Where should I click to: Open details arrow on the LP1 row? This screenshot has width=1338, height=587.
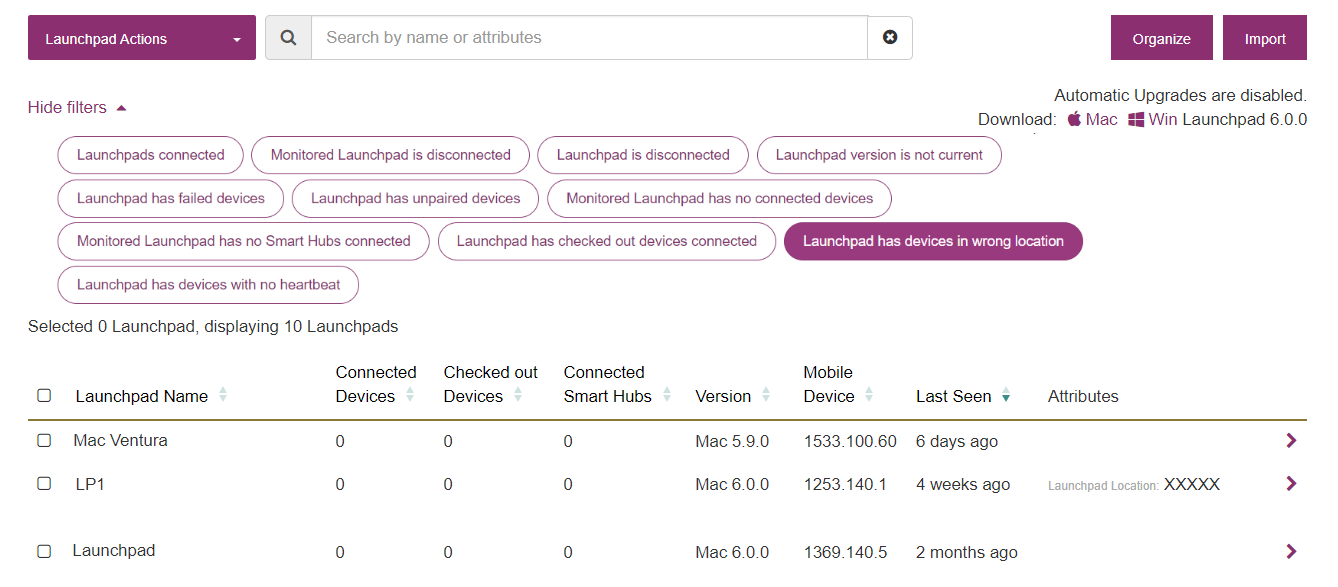(1290, 483)
